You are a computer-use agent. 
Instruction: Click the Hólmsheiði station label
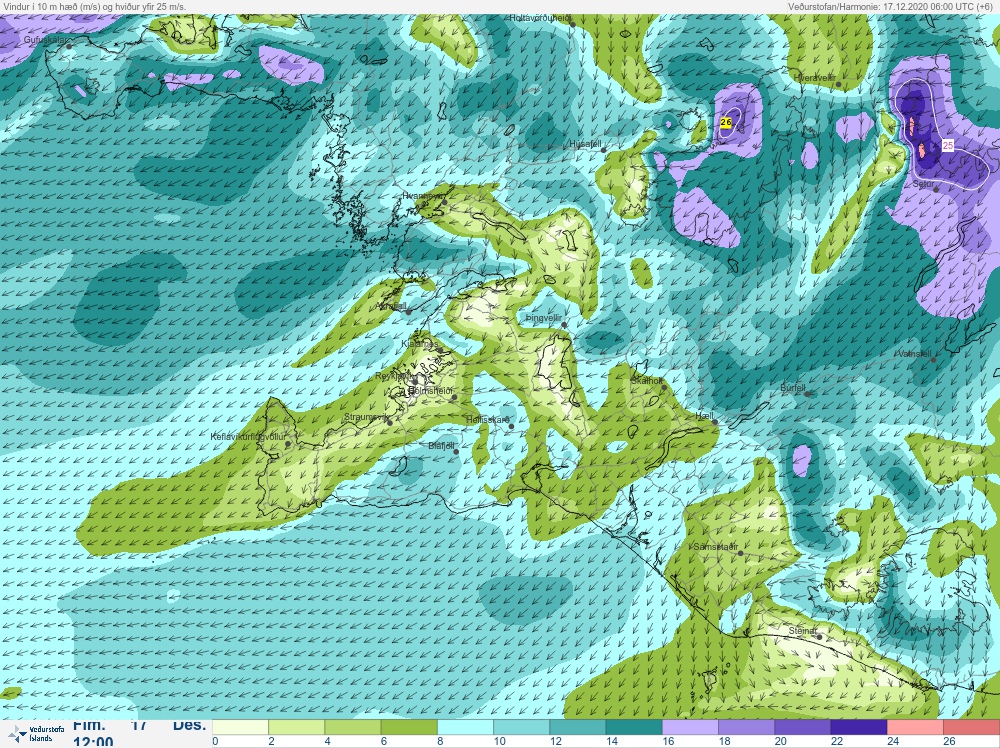coord(429,390)
